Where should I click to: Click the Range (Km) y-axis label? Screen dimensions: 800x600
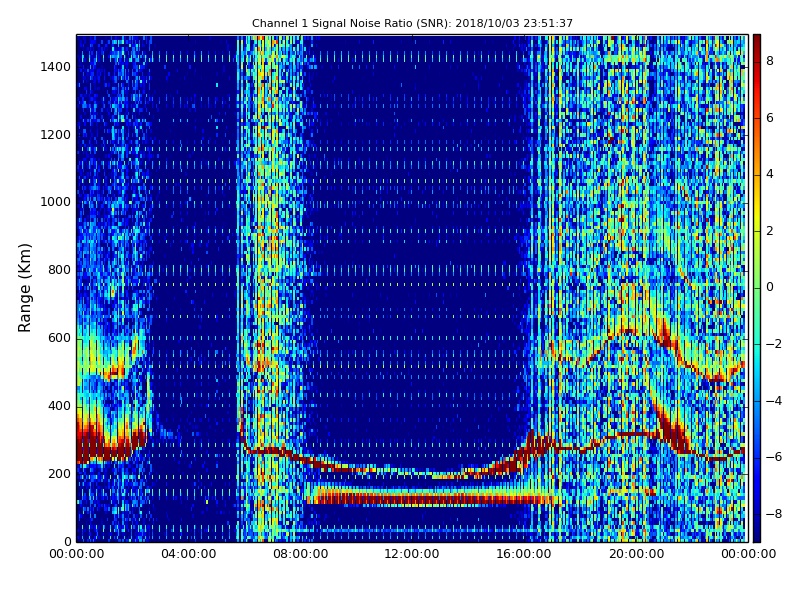[x=24, y=288]
